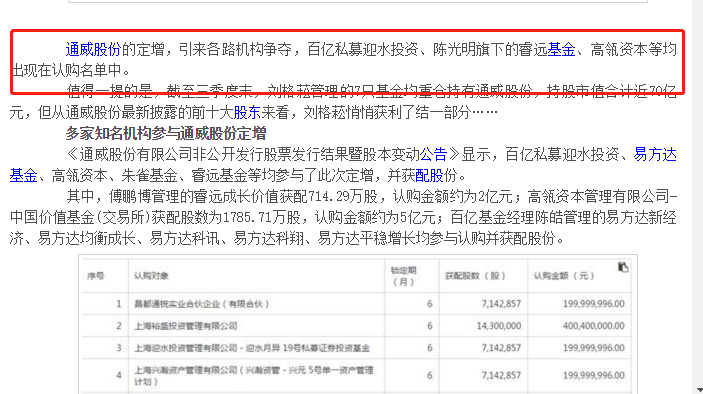Click 199,999,996.00 in the 兴瀚资产 row
The width and height of the screenshot is (703, 394).
click(x=594, y=376)
